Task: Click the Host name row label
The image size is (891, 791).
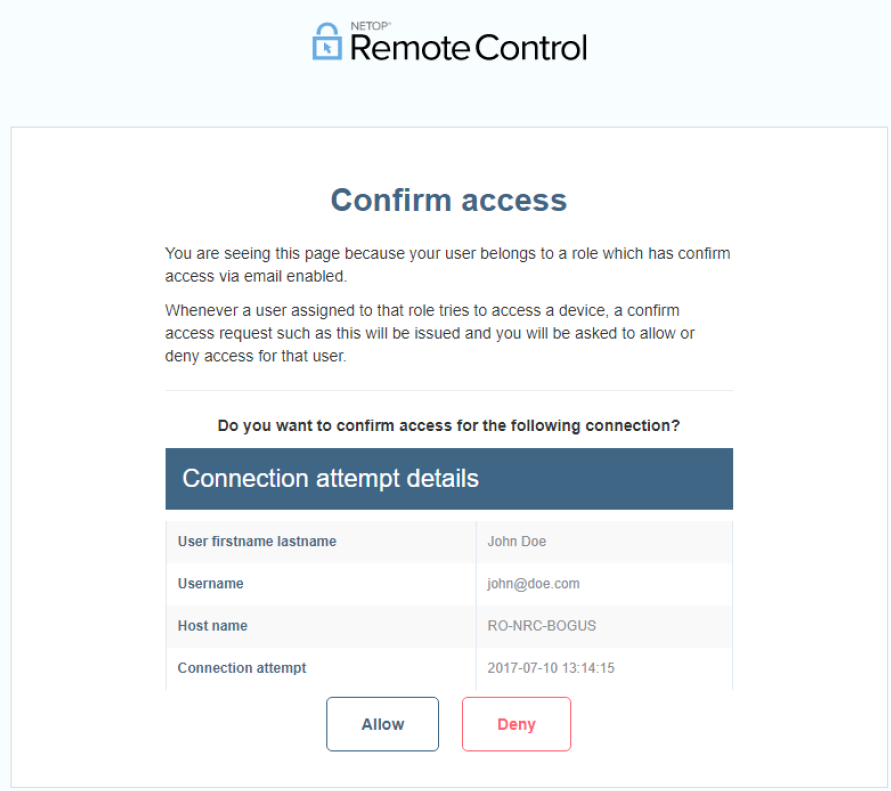Action: (212, 626)
